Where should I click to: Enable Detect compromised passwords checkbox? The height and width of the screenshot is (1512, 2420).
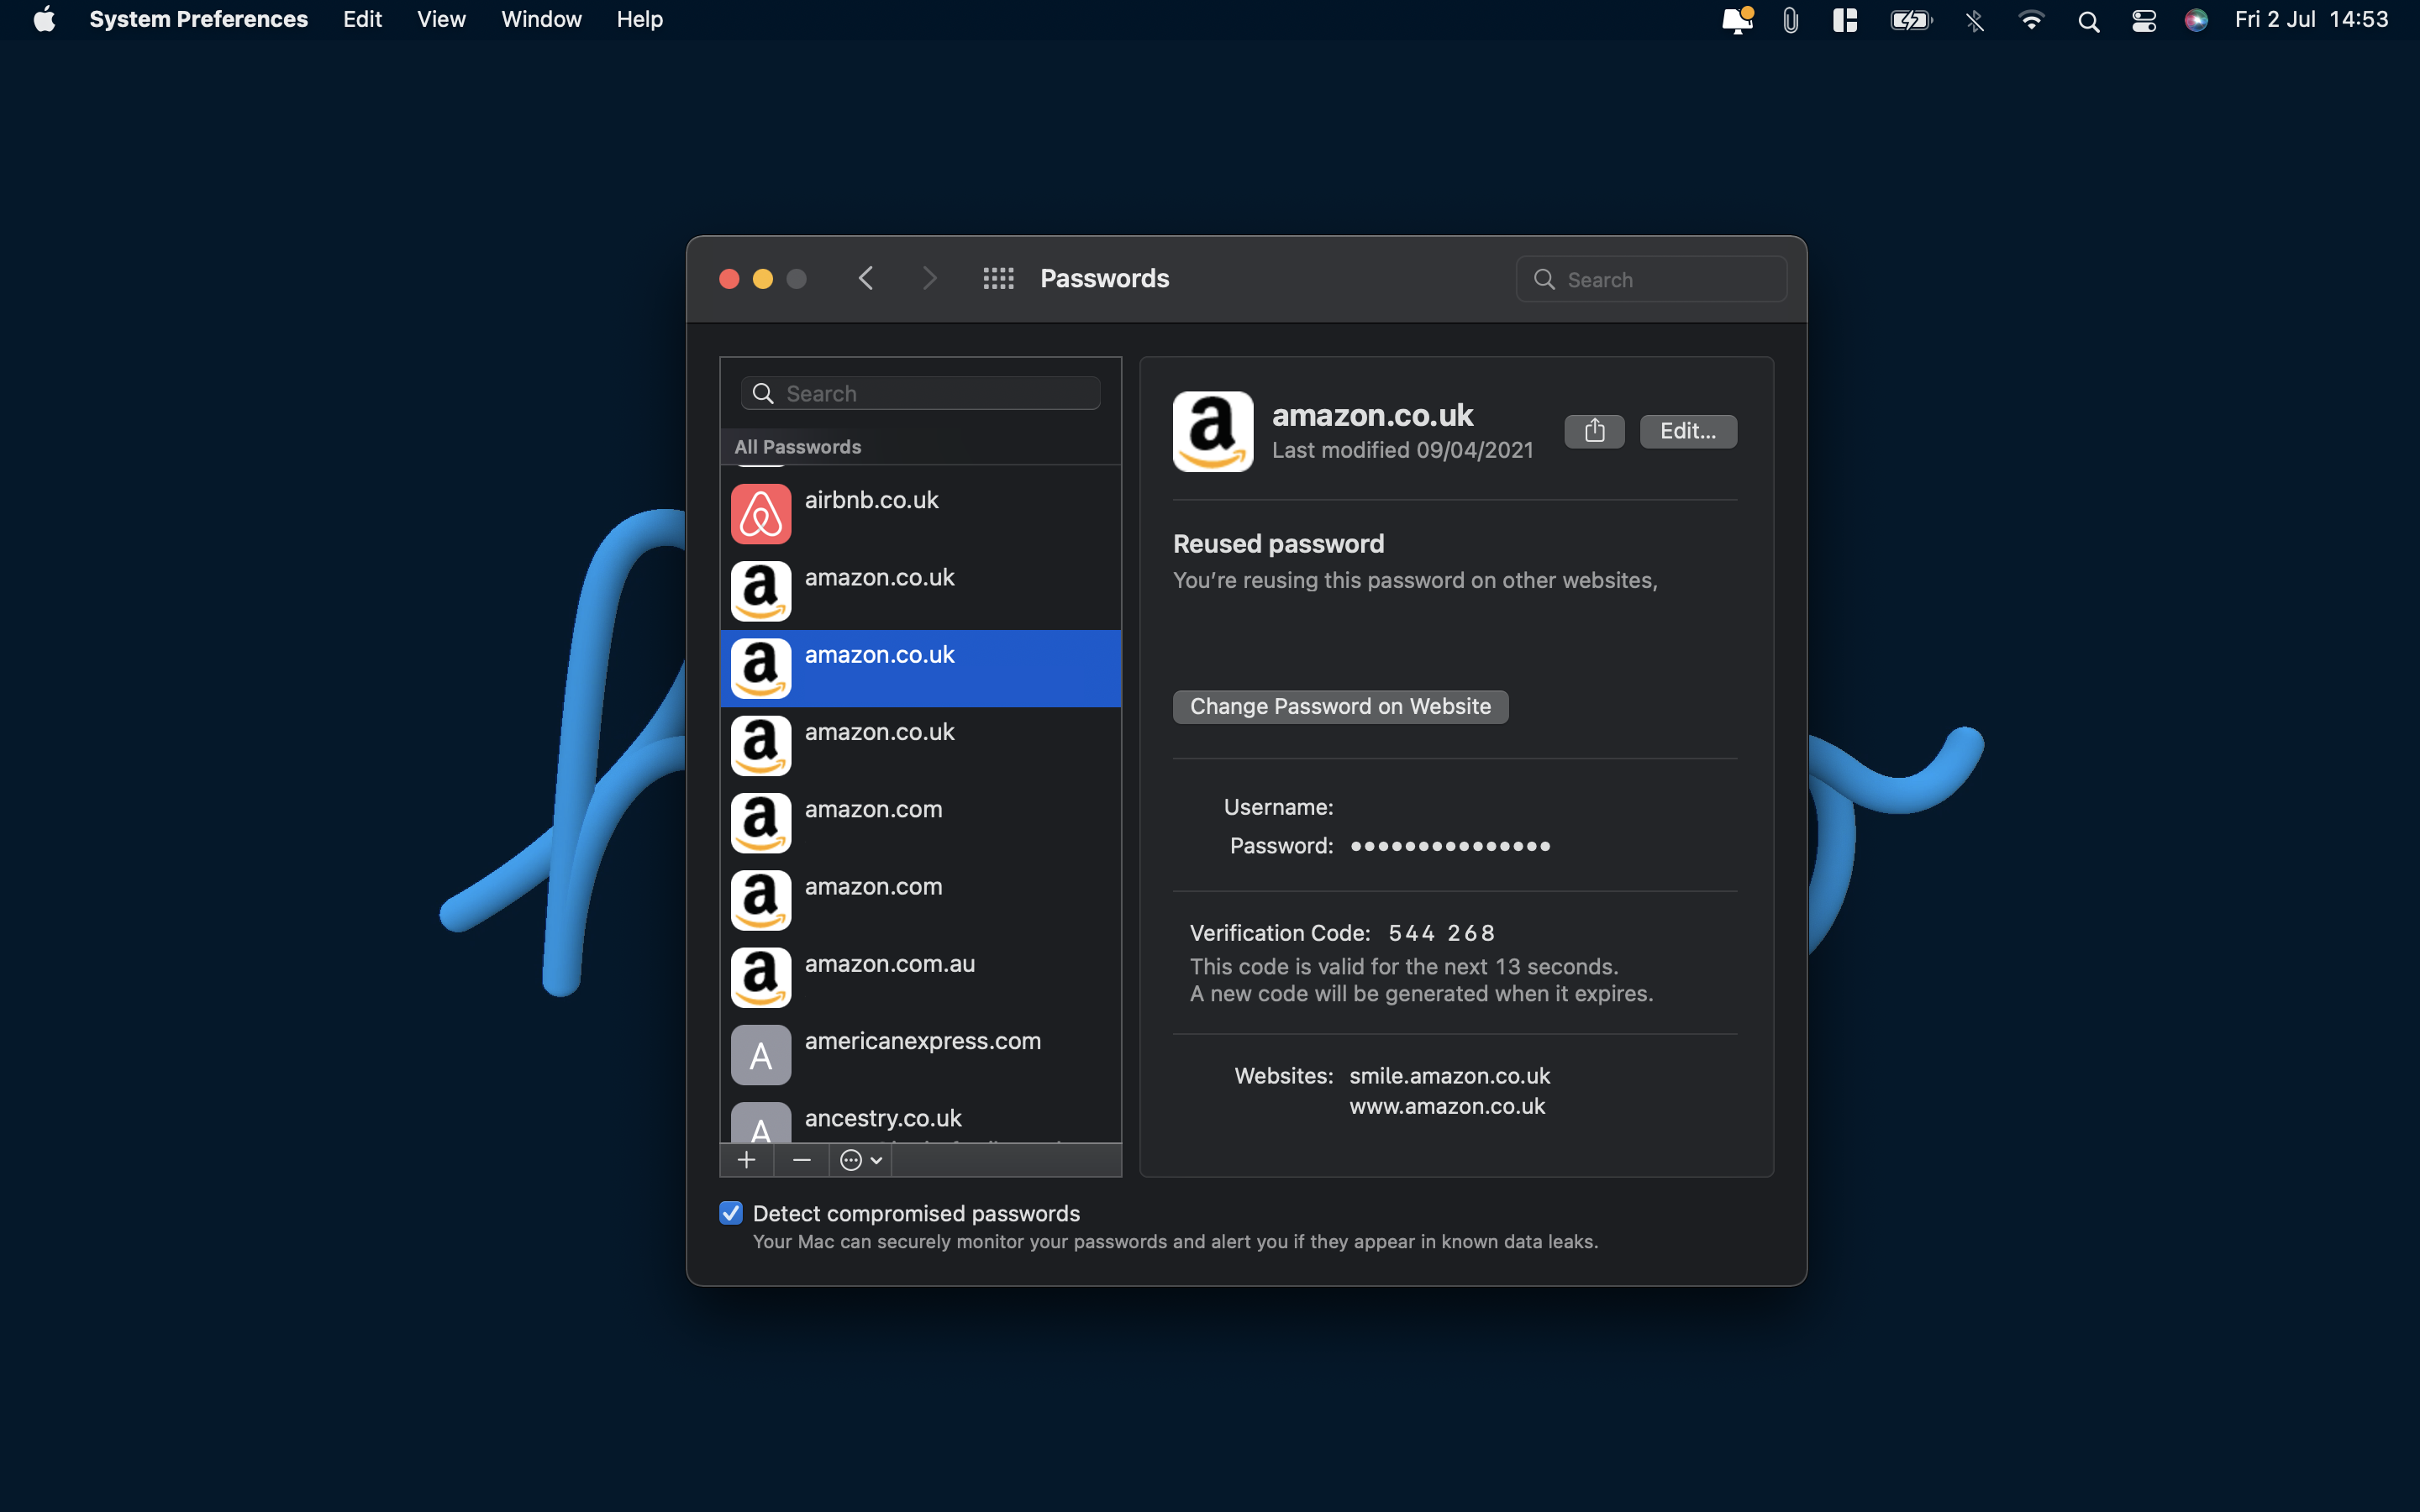[730, 1212]
